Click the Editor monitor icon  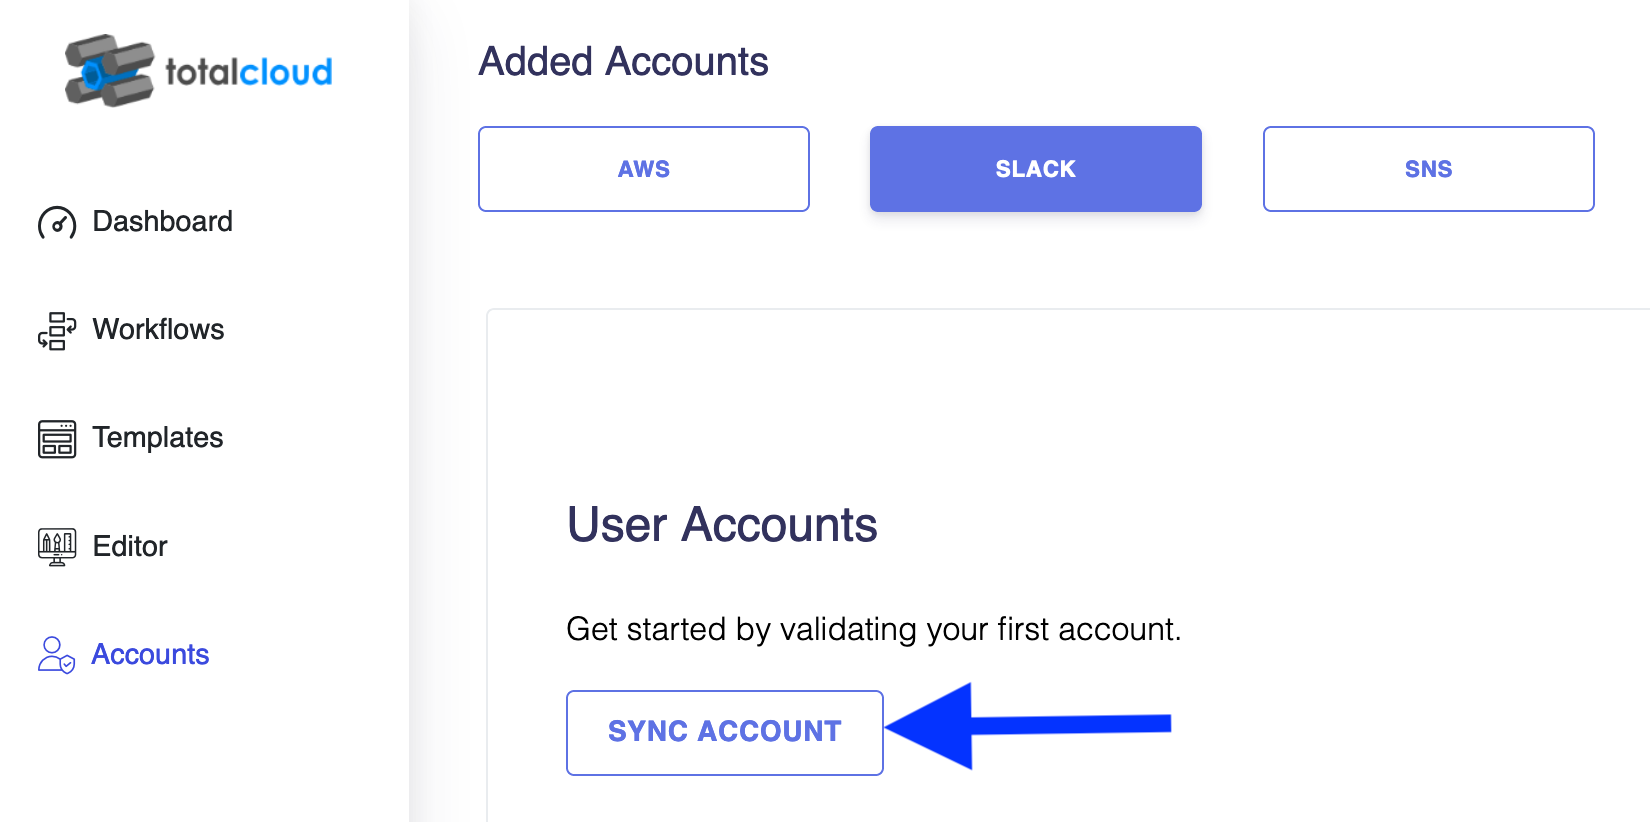pyautogui.click(x=57, y=547)
